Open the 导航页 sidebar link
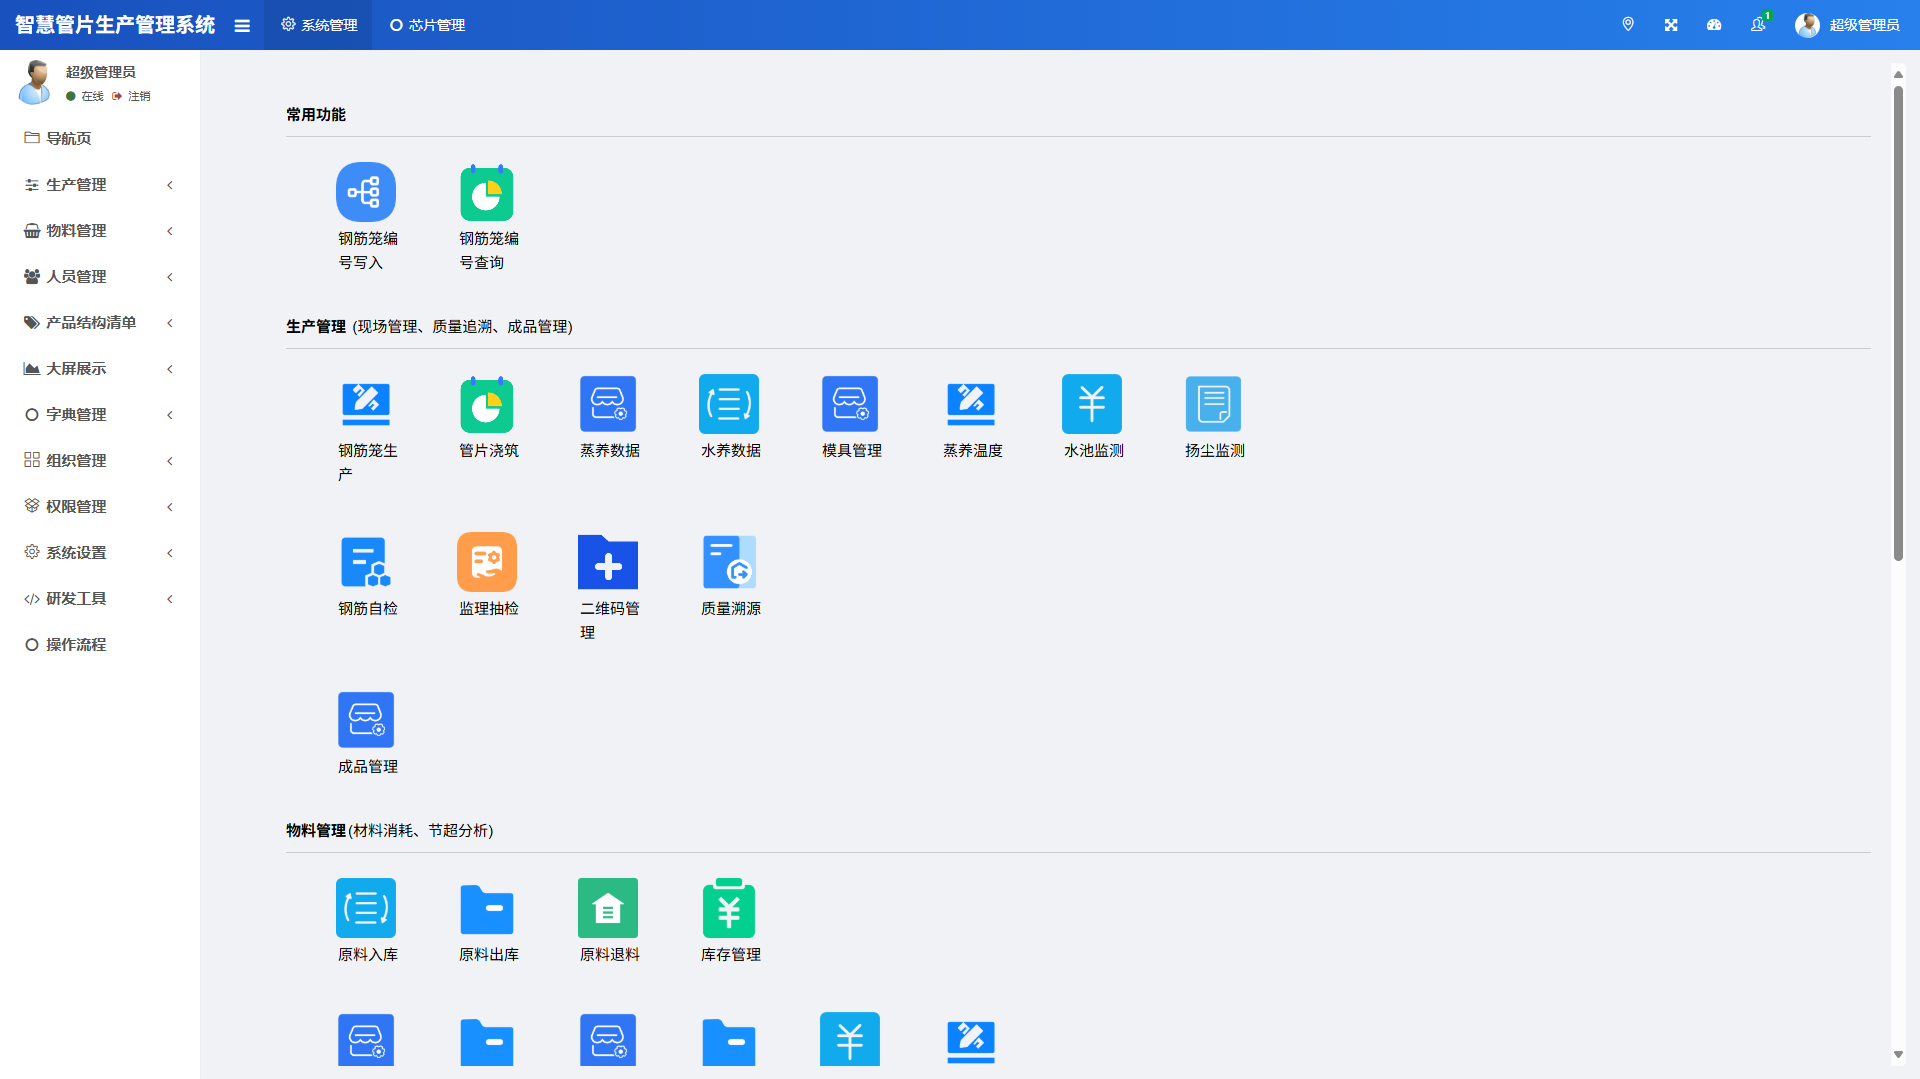 coord(68,139)
